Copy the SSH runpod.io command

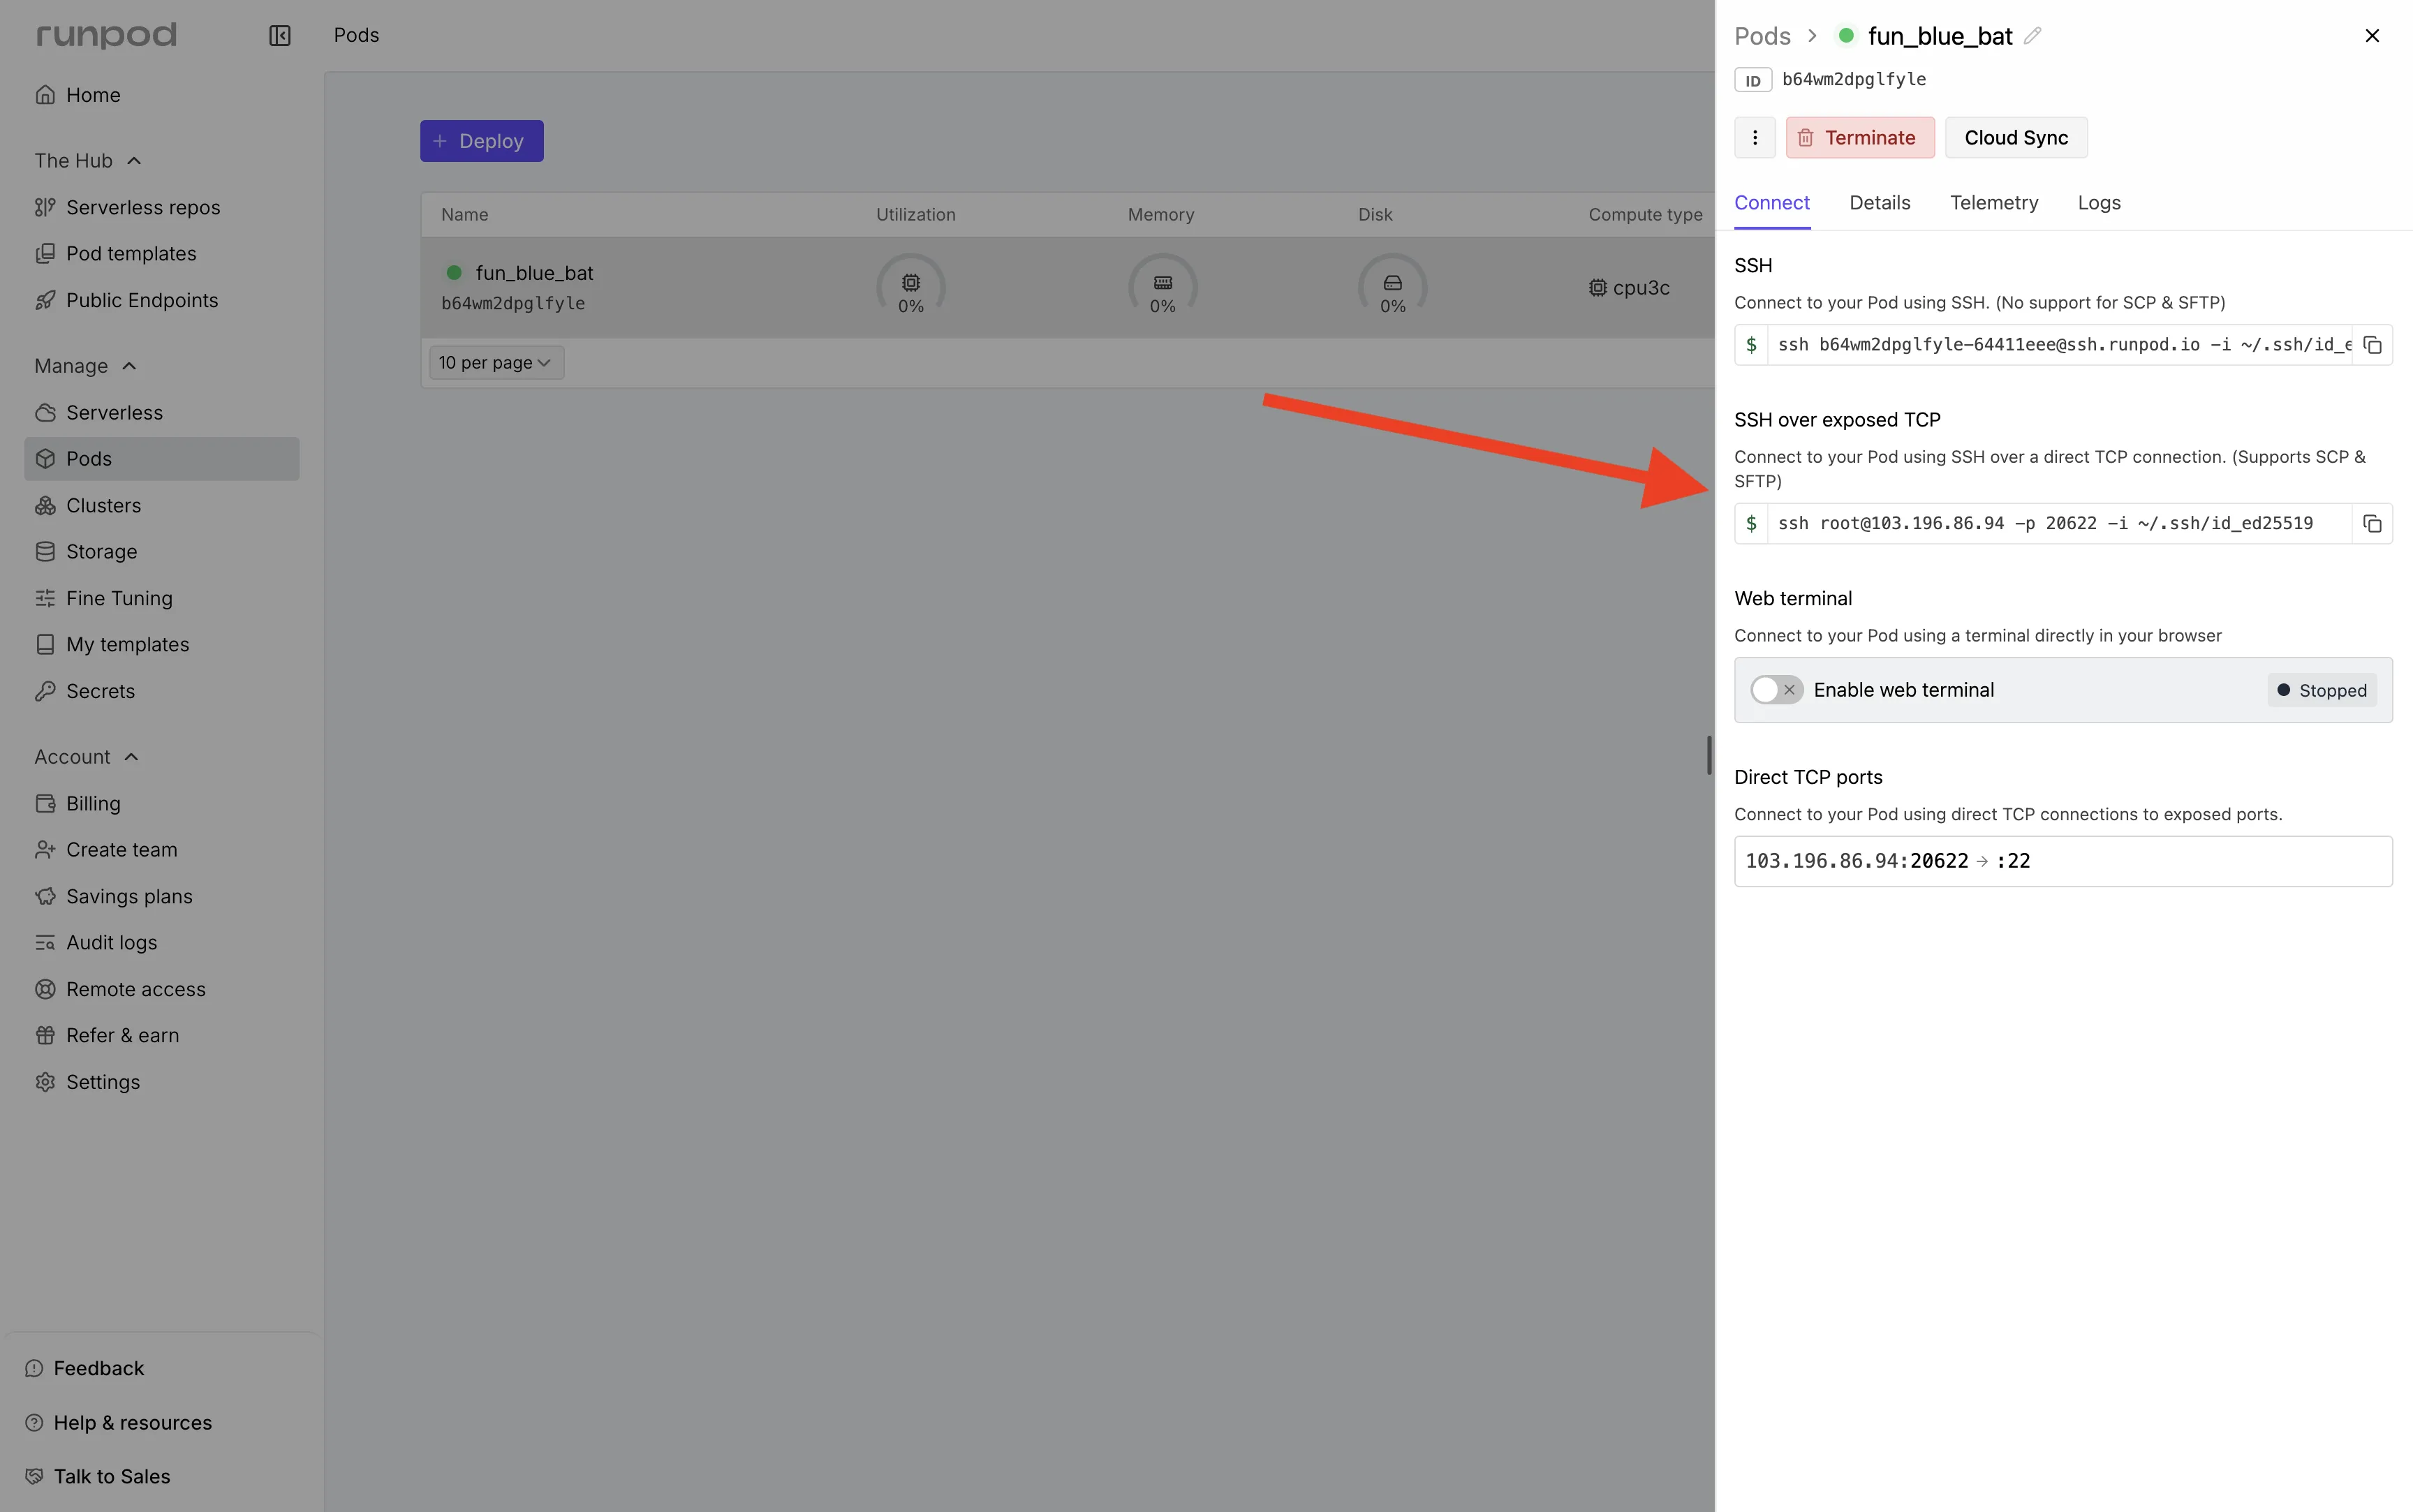click(2372, 345)
